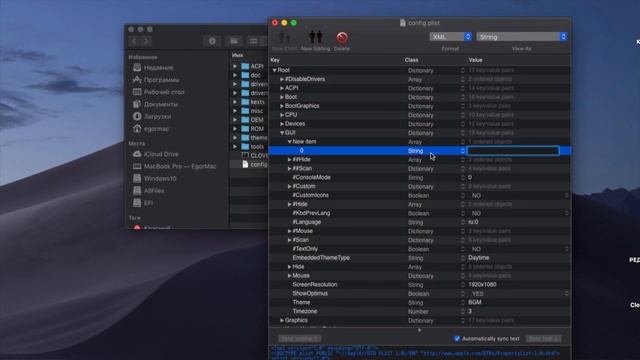This screenshot has width=640, height=360.
Task: Click the Class column header
Action: (411, 60)
